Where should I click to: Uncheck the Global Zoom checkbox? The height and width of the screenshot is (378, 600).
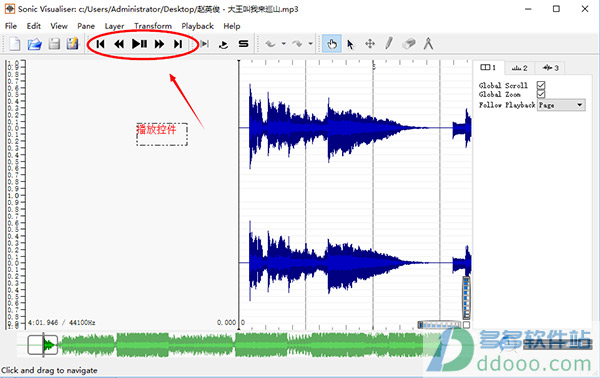(x=541, y=94)
